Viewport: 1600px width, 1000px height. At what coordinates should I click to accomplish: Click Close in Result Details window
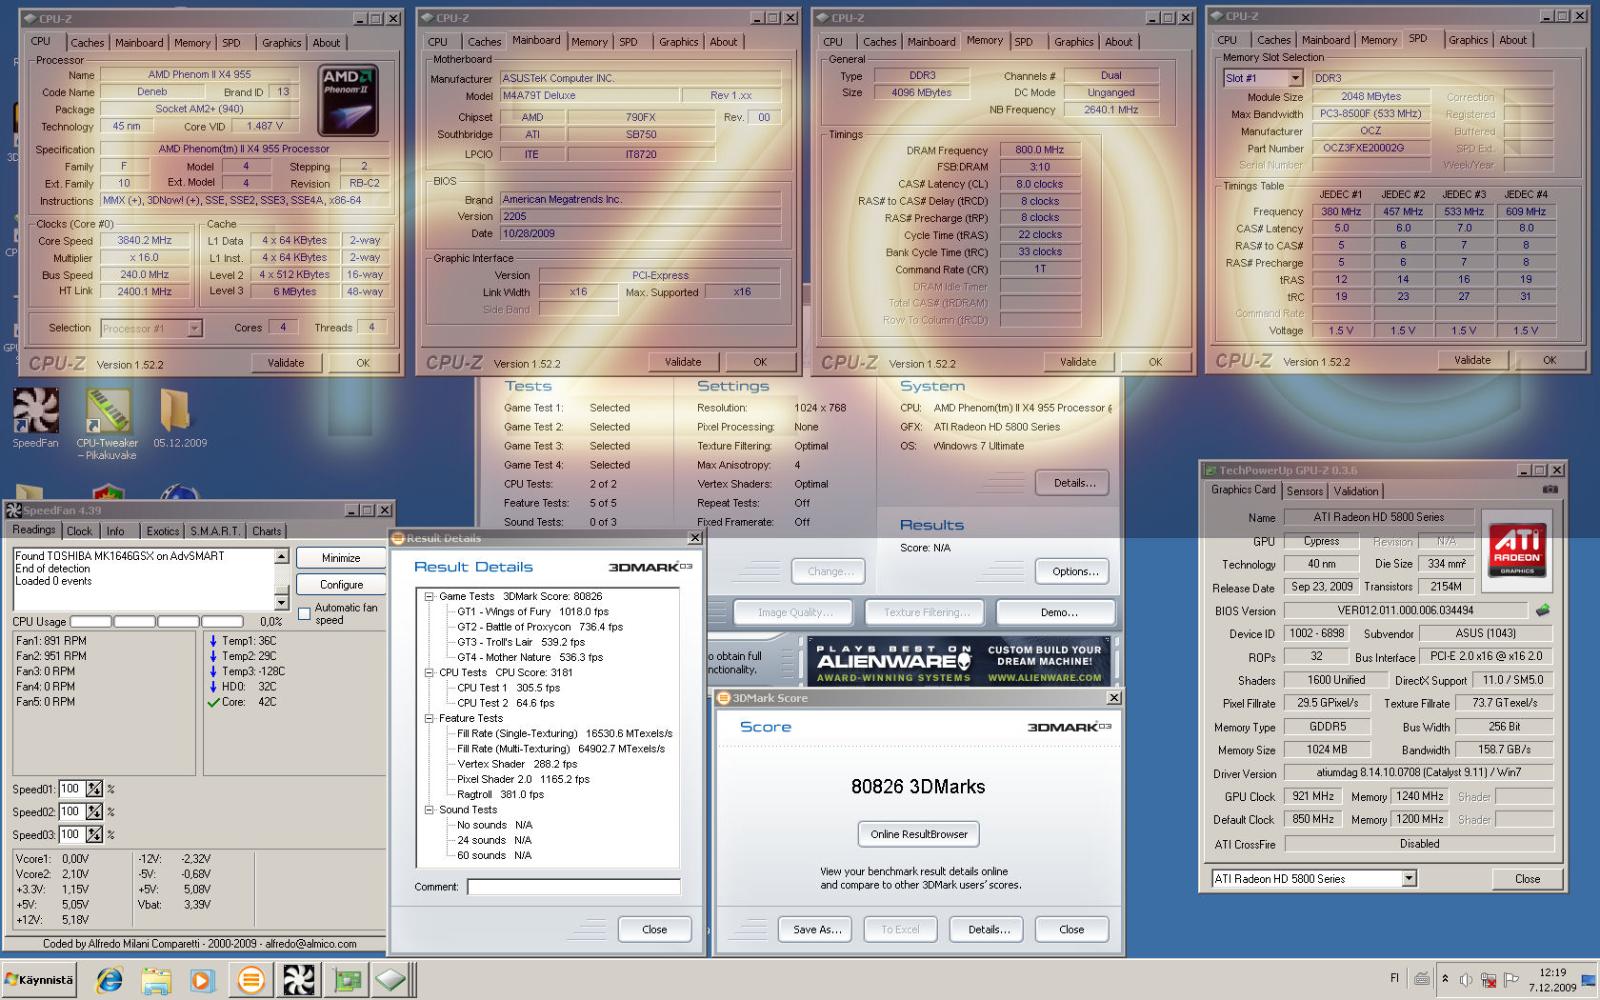tap(654, 929)
